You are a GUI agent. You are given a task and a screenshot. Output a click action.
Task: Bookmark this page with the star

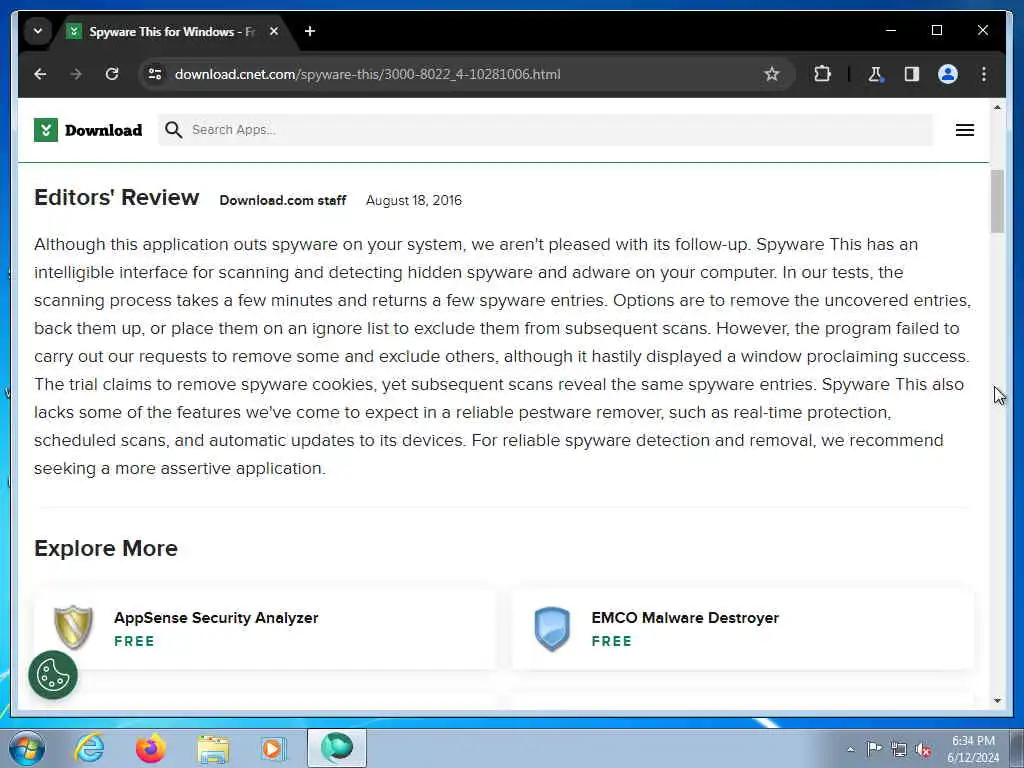point(772,74)
